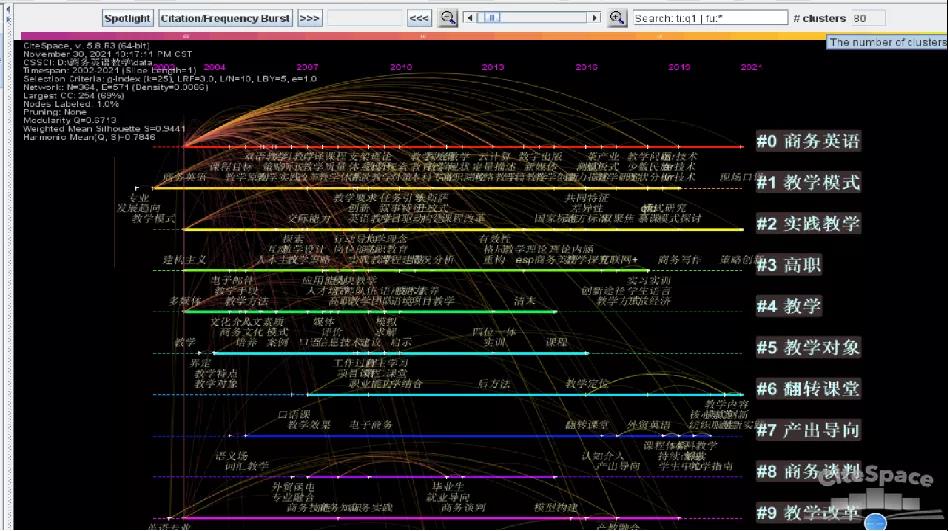Toggle Citation/Frequency Burst display

tap(225, 18)
